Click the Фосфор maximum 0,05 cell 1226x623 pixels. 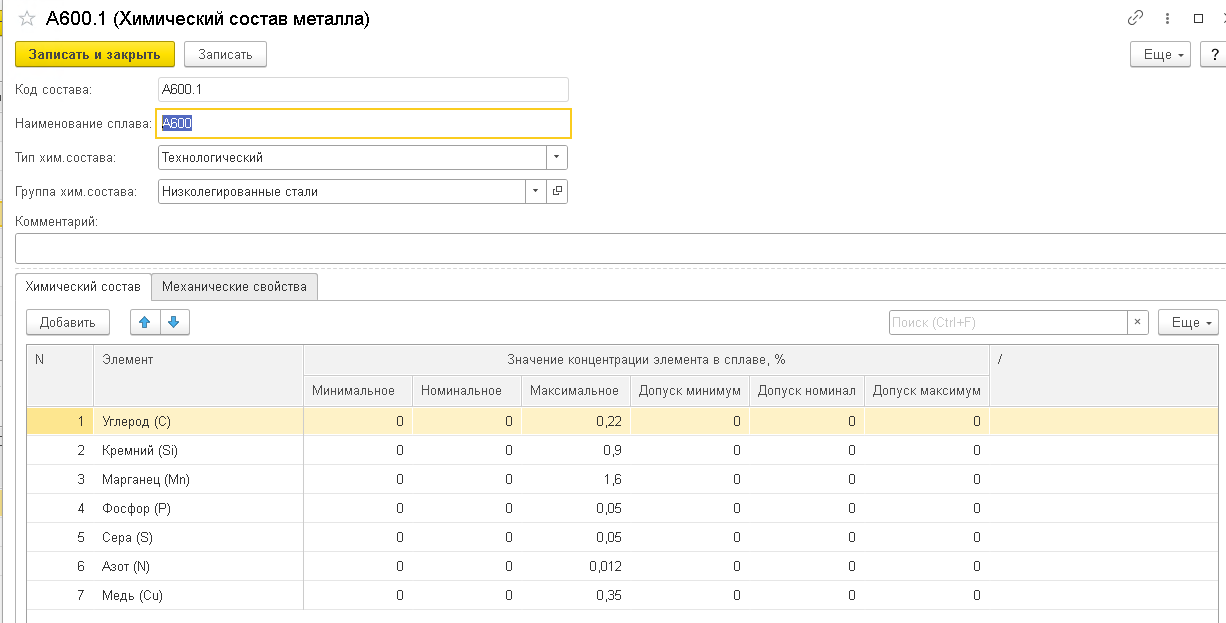[576, 508]
